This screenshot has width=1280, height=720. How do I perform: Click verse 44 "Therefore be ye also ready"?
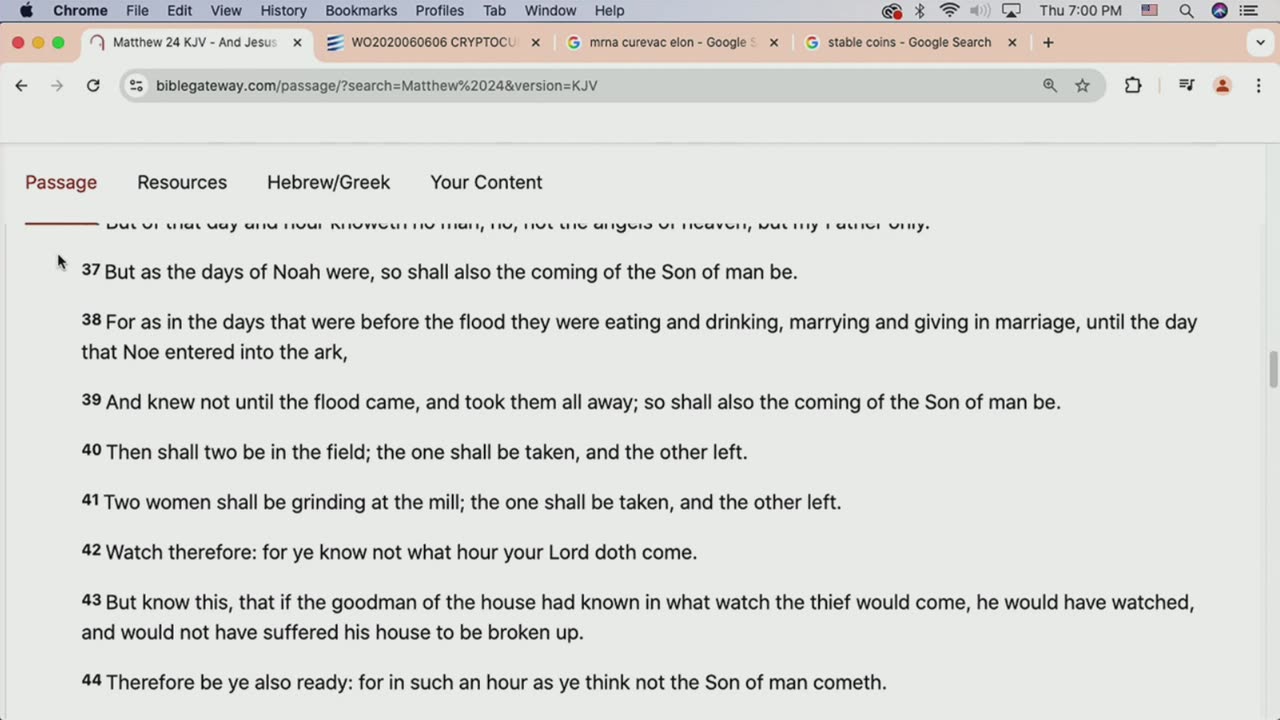click(484, 682)
